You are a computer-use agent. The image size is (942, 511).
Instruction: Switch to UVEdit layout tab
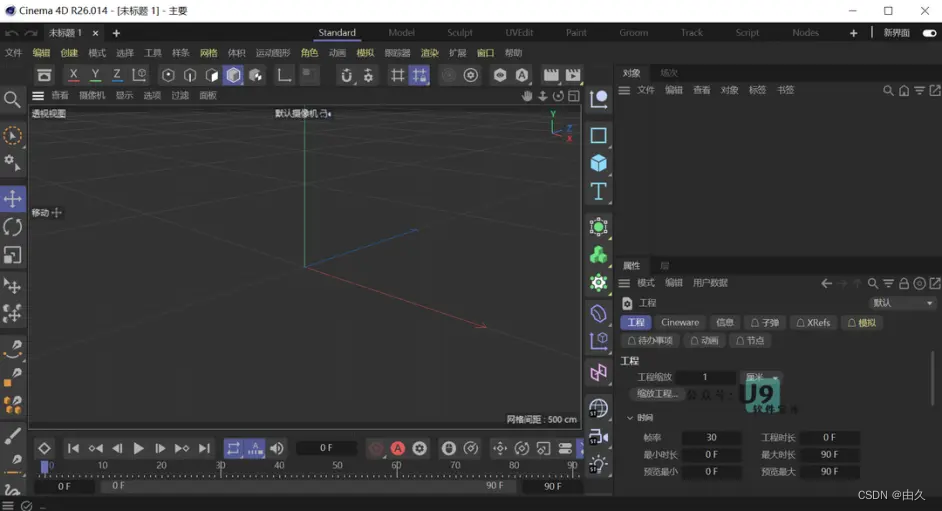point(519,33)
